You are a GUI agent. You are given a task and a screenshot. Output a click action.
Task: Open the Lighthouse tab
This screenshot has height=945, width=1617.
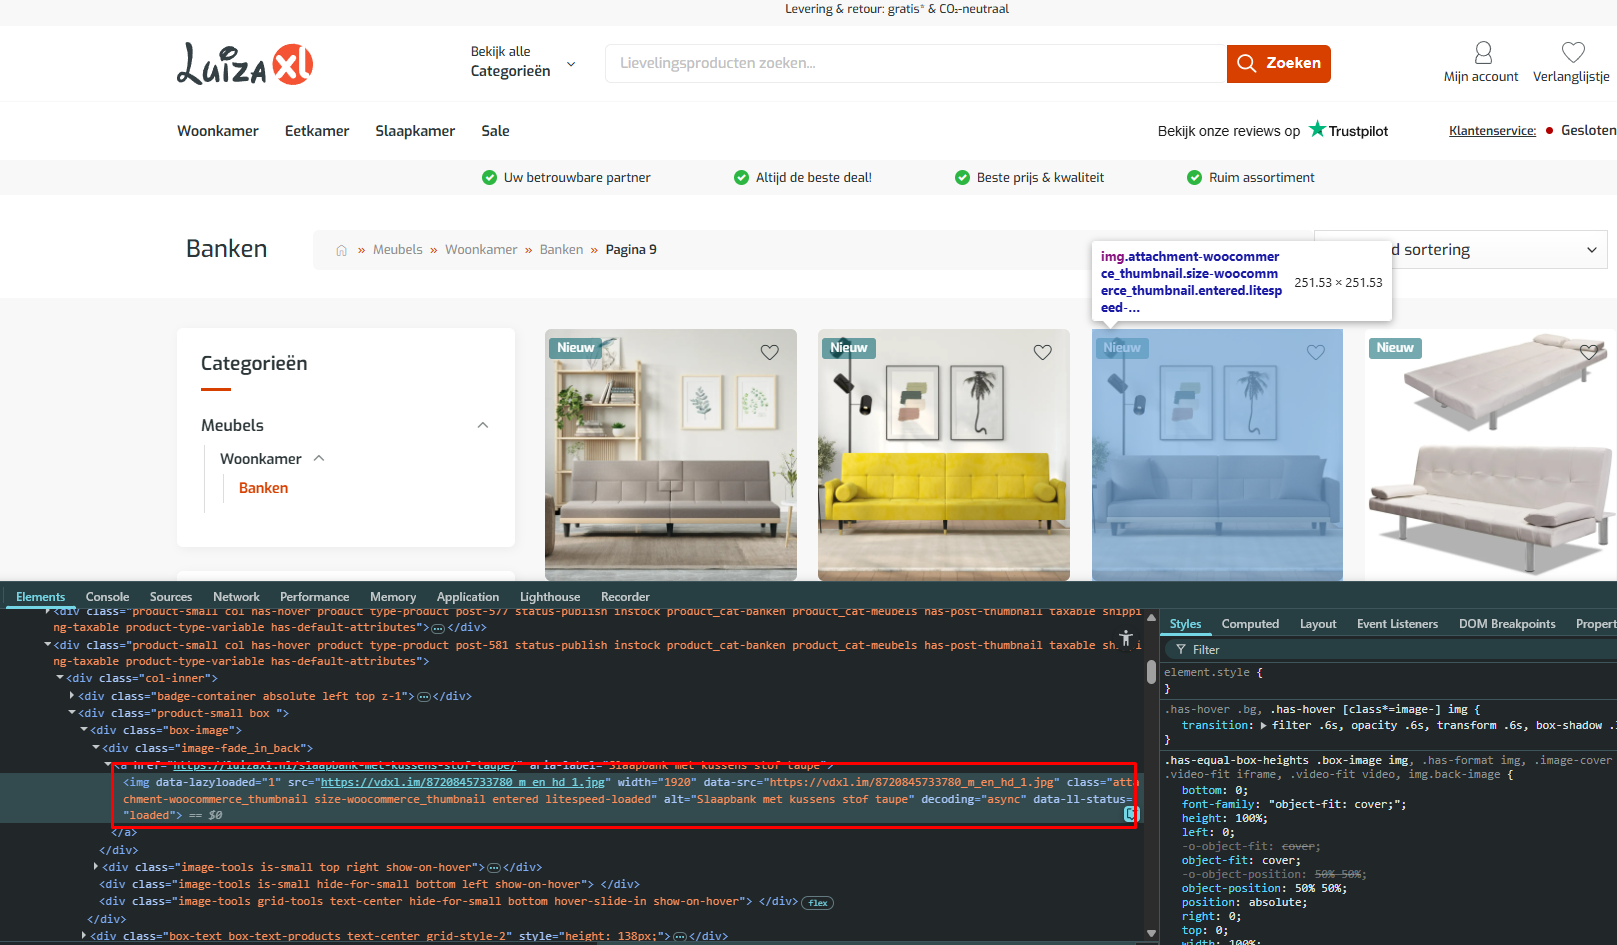(550, 597)
